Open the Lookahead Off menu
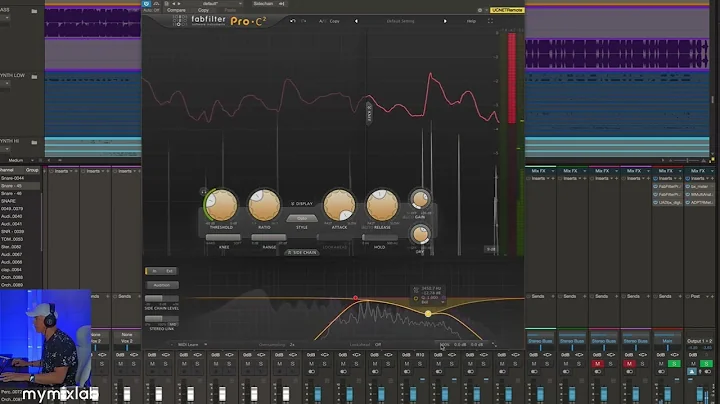The height and width of the screenshot is (404, 720). click(366, 344)
